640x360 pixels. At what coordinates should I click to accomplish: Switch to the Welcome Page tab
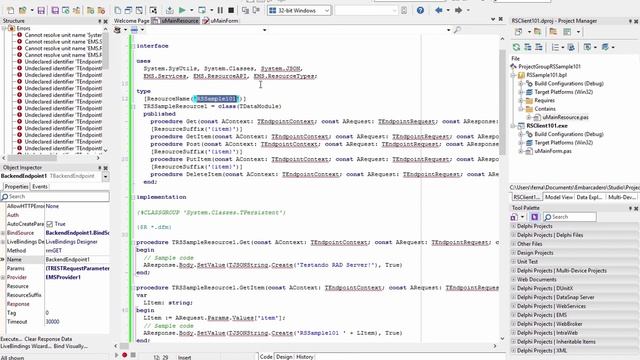(131, 21)
